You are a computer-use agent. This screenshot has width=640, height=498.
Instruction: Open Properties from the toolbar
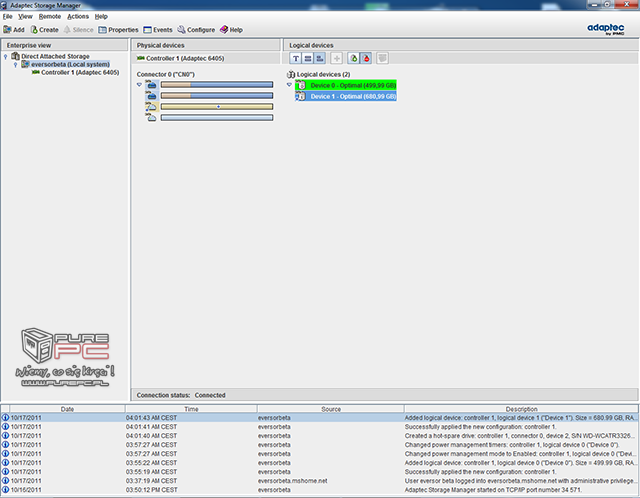click(118, 30)
